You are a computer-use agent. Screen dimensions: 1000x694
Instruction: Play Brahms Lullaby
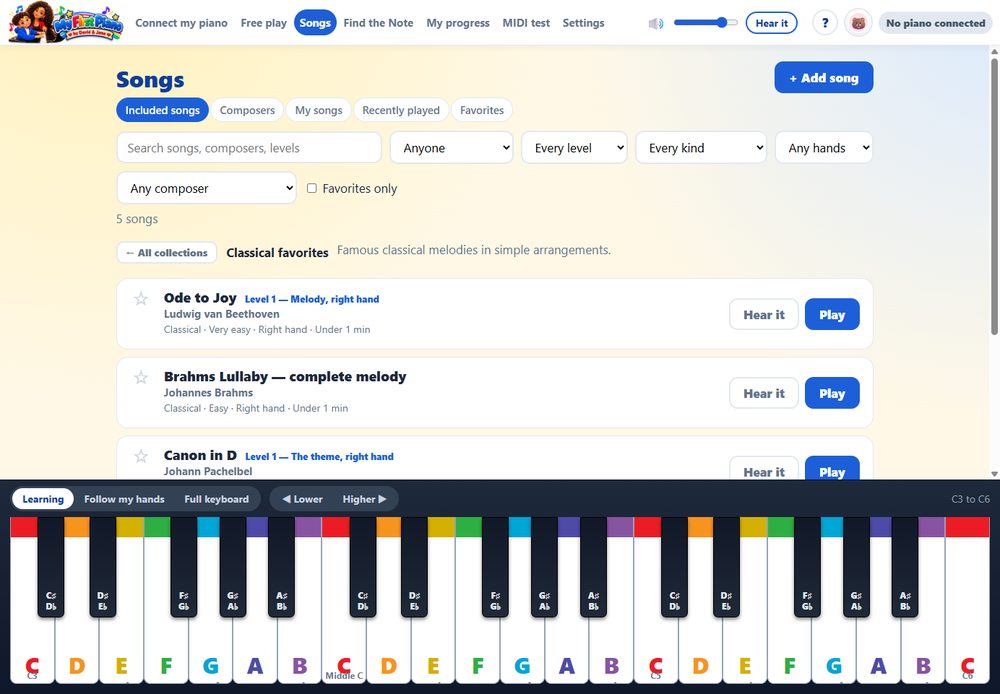pos(832,394)
